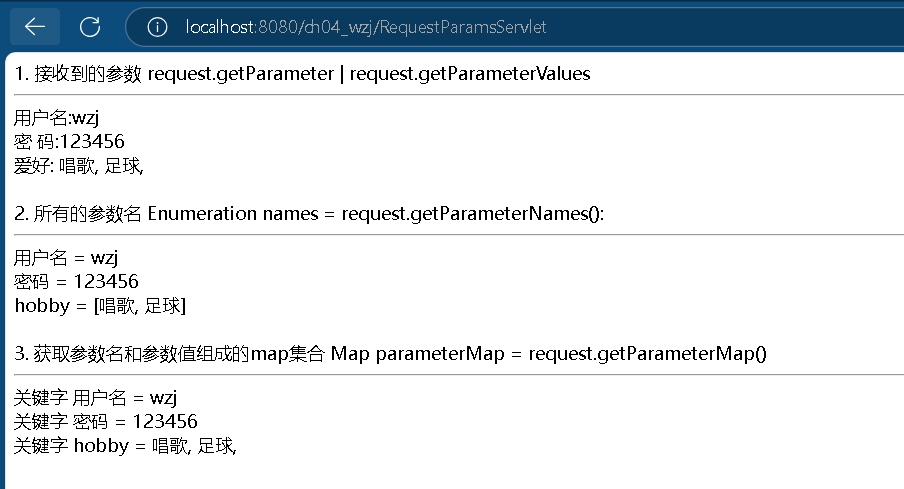Click the line 'hobby = [唱歌, 足球]'
The image size is (904, 489).
pos(101,306)
